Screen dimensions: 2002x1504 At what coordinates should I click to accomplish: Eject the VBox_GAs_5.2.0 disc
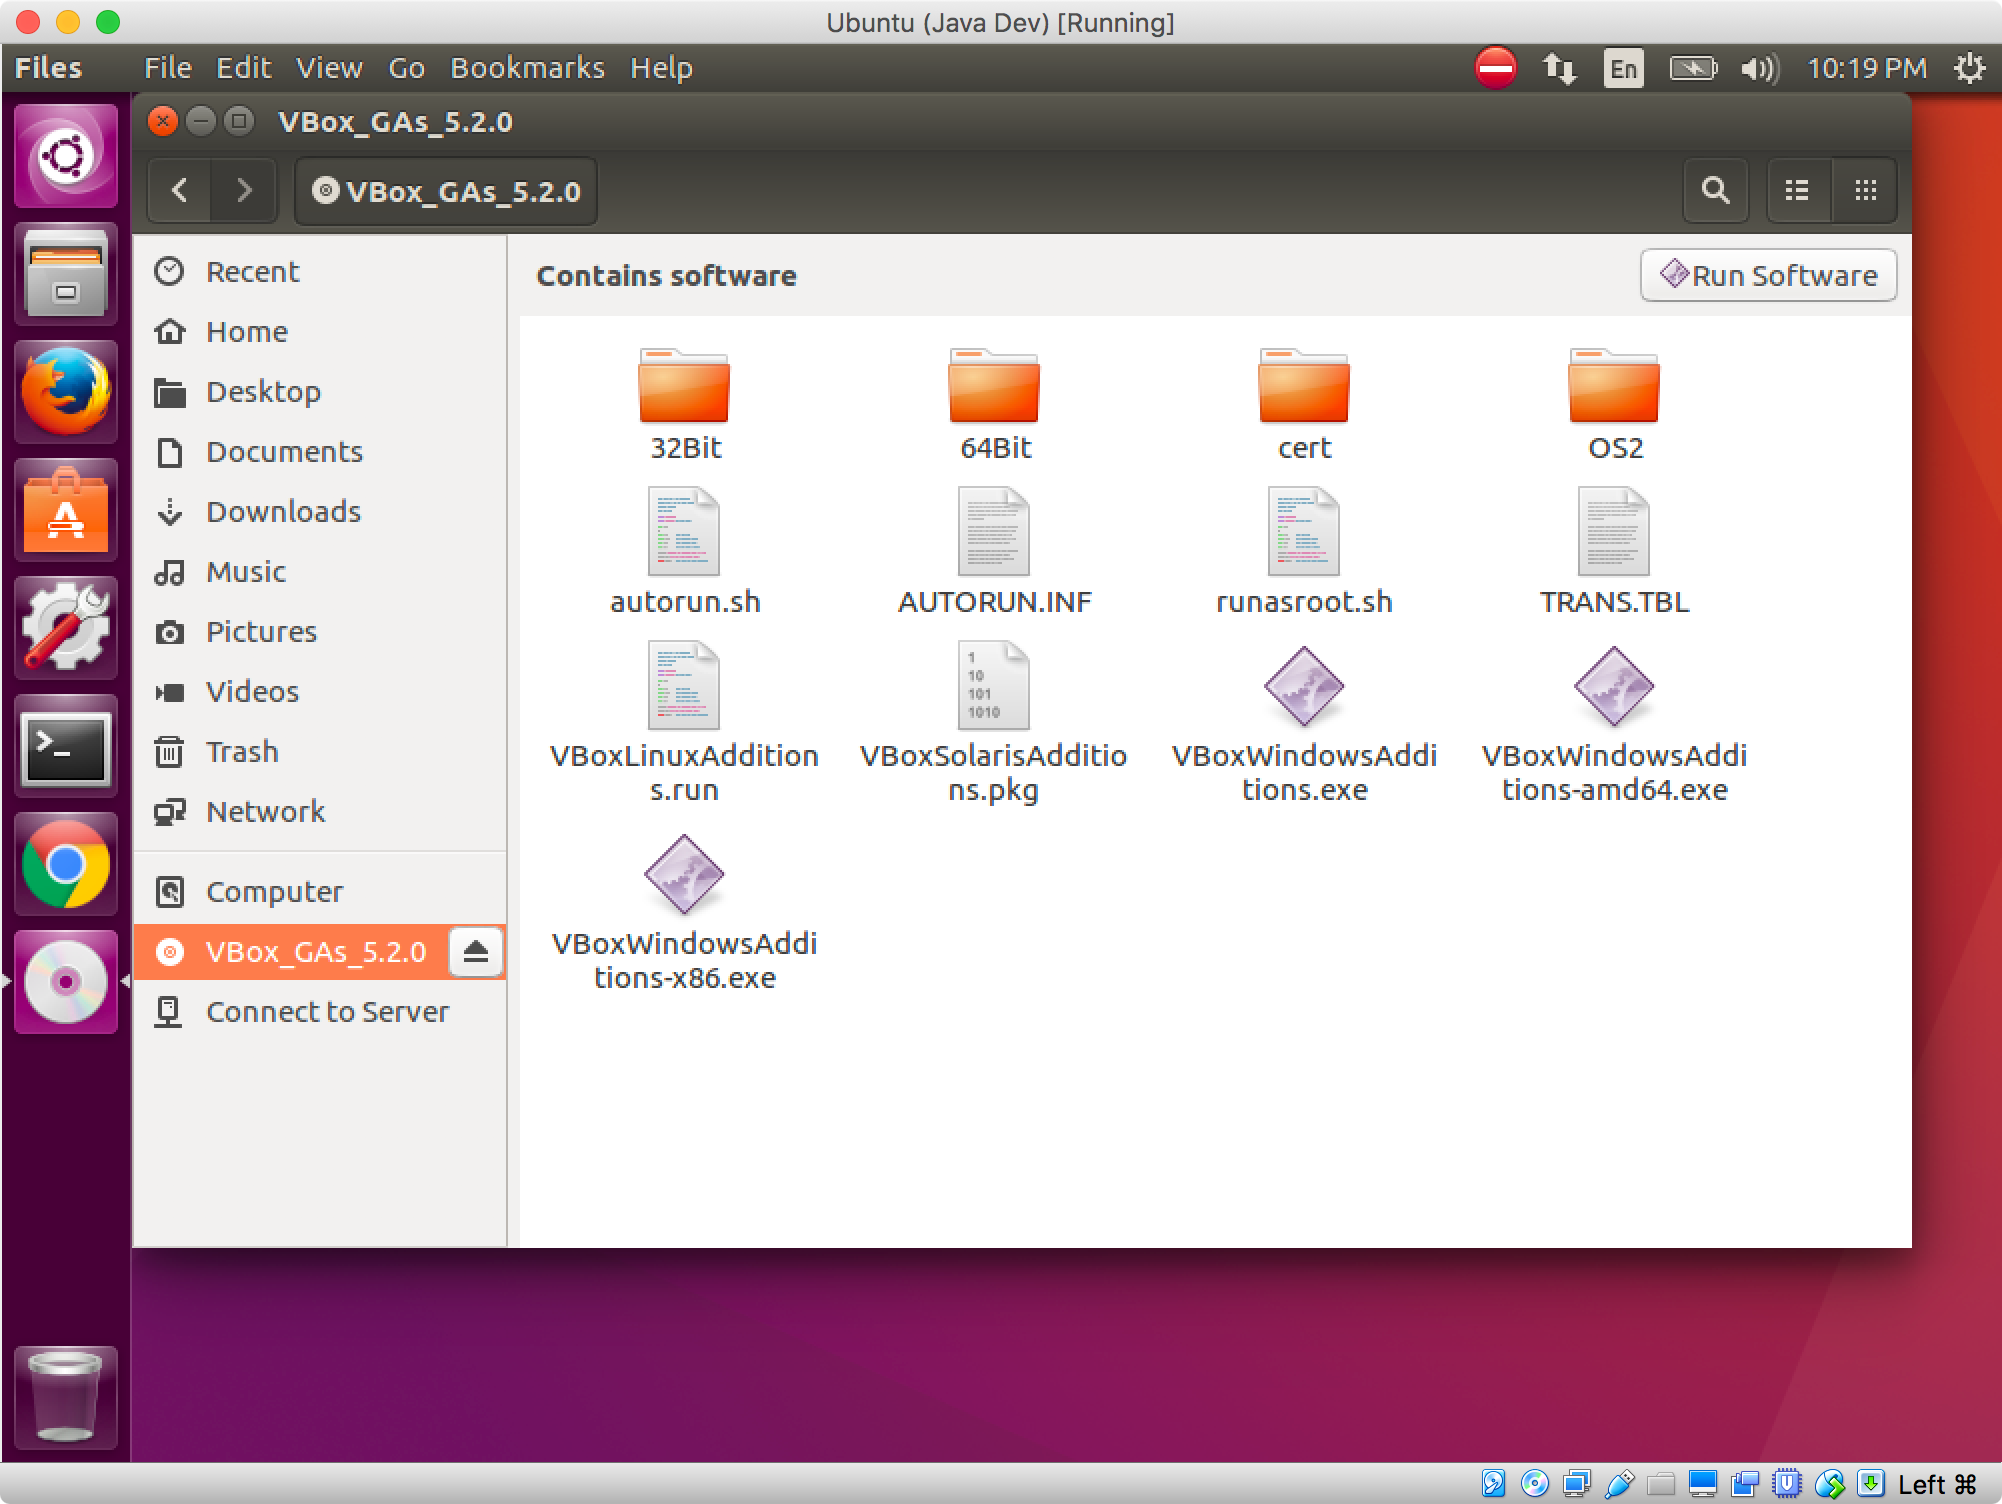coord(476,951)
